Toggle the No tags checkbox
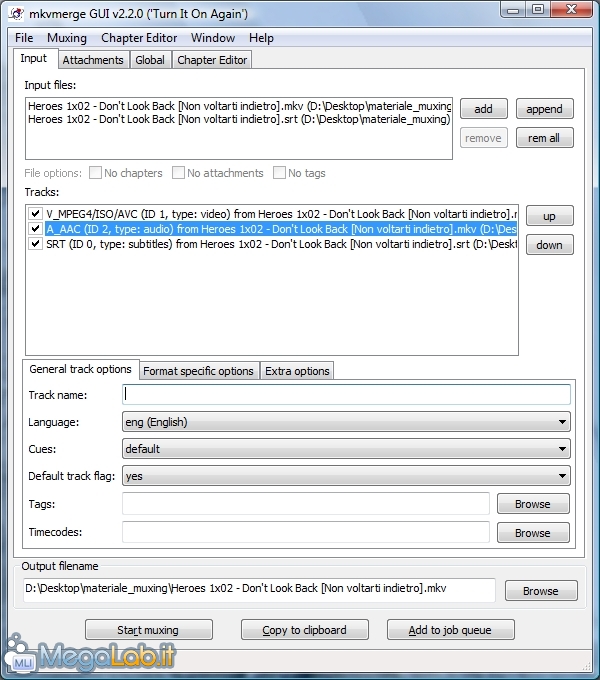The width and height of the screenshot is (600, 680). (280, 173)
